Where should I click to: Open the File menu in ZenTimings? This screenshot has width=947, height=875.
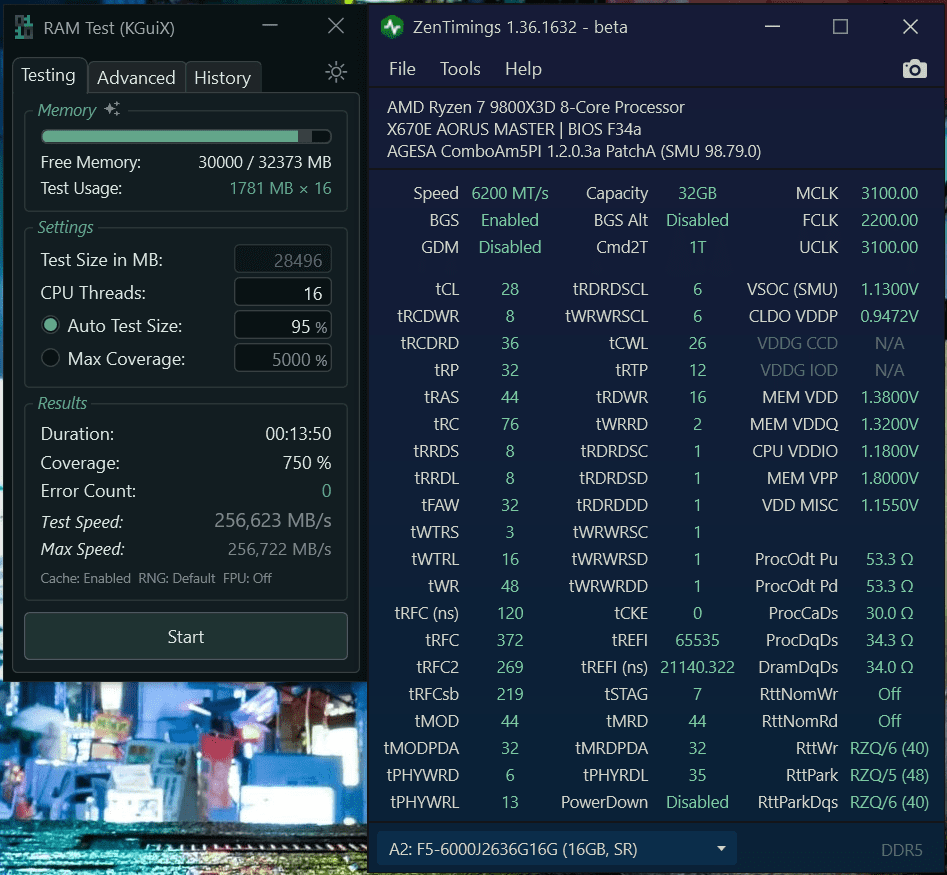coord(402,69)
